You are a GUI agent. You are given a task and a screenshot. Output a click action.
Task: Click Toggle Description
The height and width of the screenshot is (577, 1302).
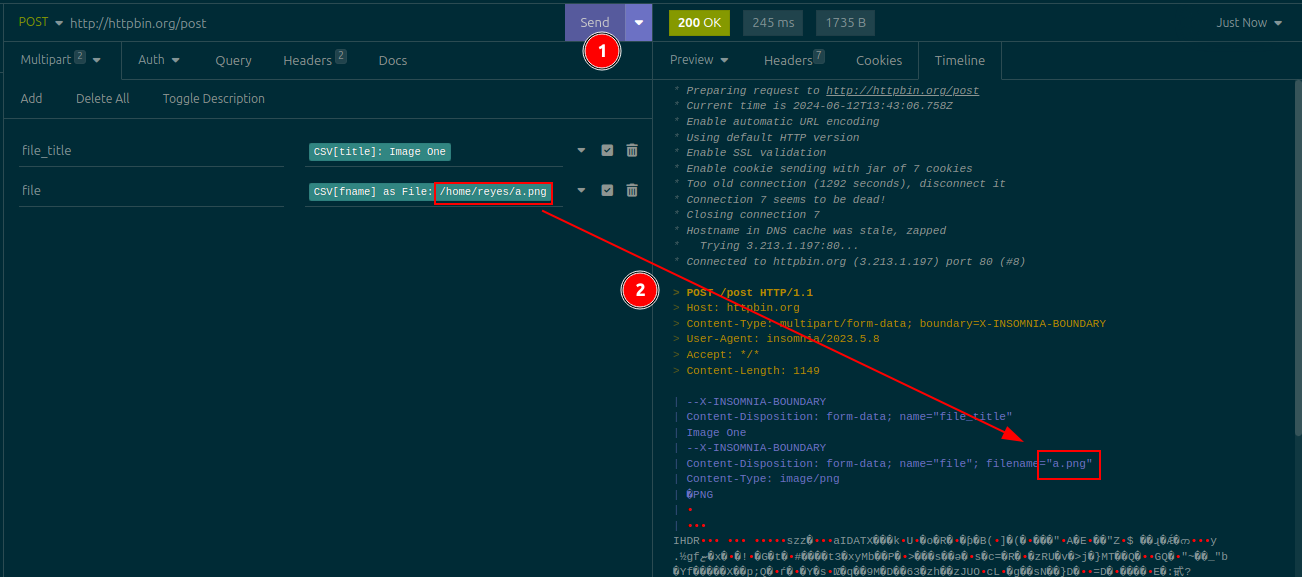click(214, 98)
